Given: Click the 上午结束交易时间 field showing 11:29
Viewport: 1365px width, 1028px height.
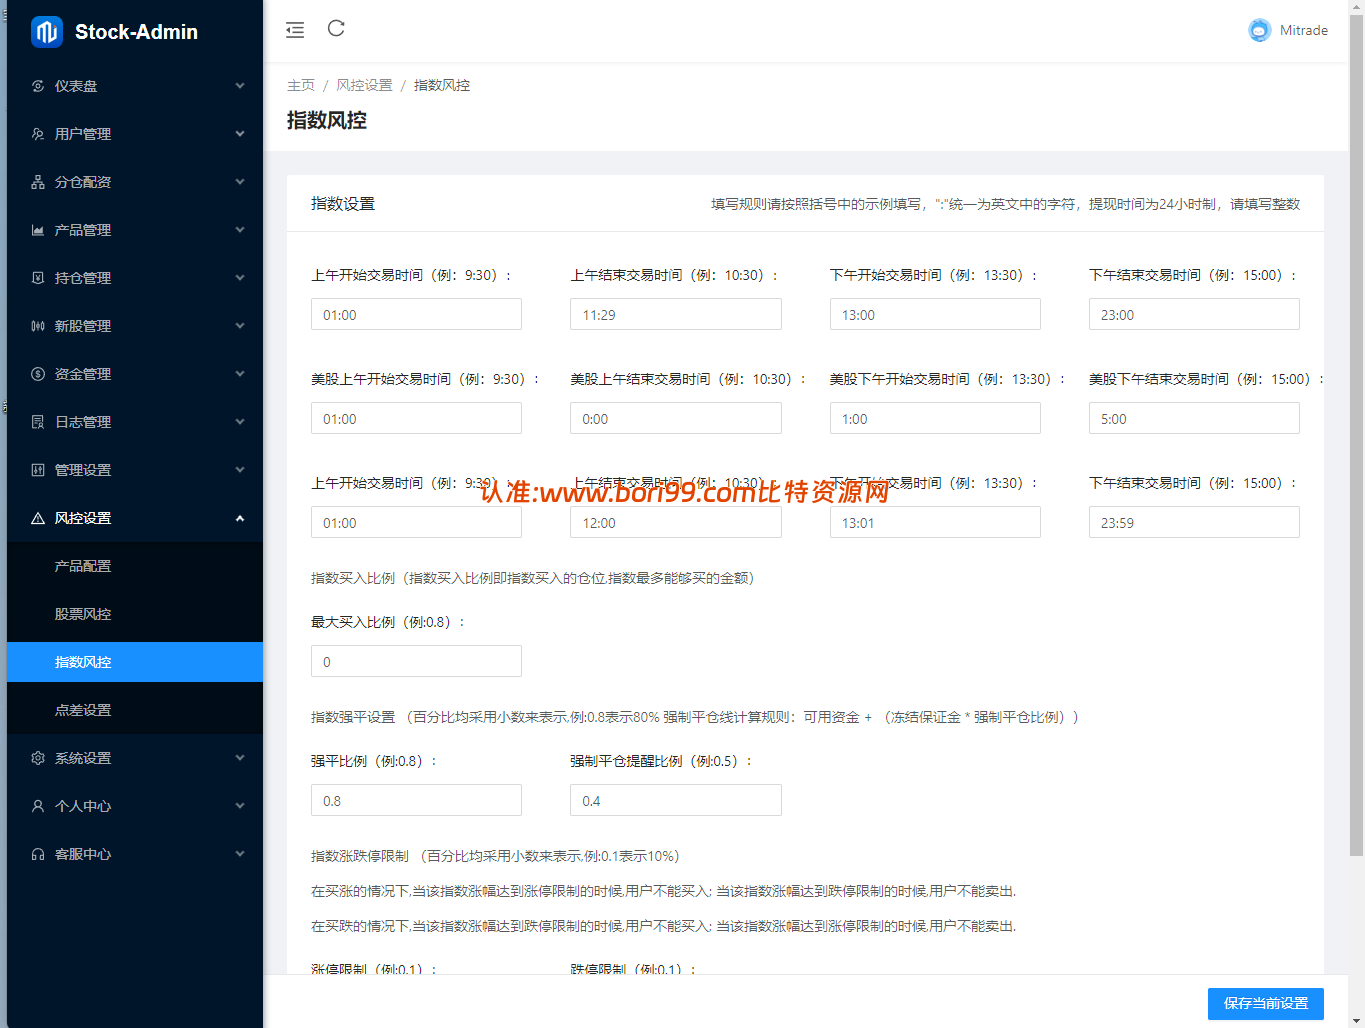Looking at the screenshot, I should (x=676, y=314).
